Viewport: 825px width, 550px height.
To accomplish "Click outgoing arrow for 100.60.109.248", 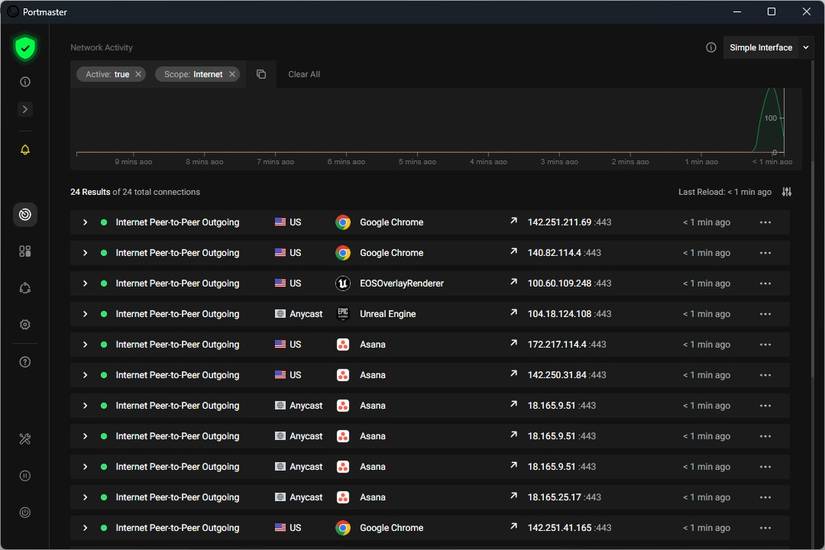I will click(514, 282).
